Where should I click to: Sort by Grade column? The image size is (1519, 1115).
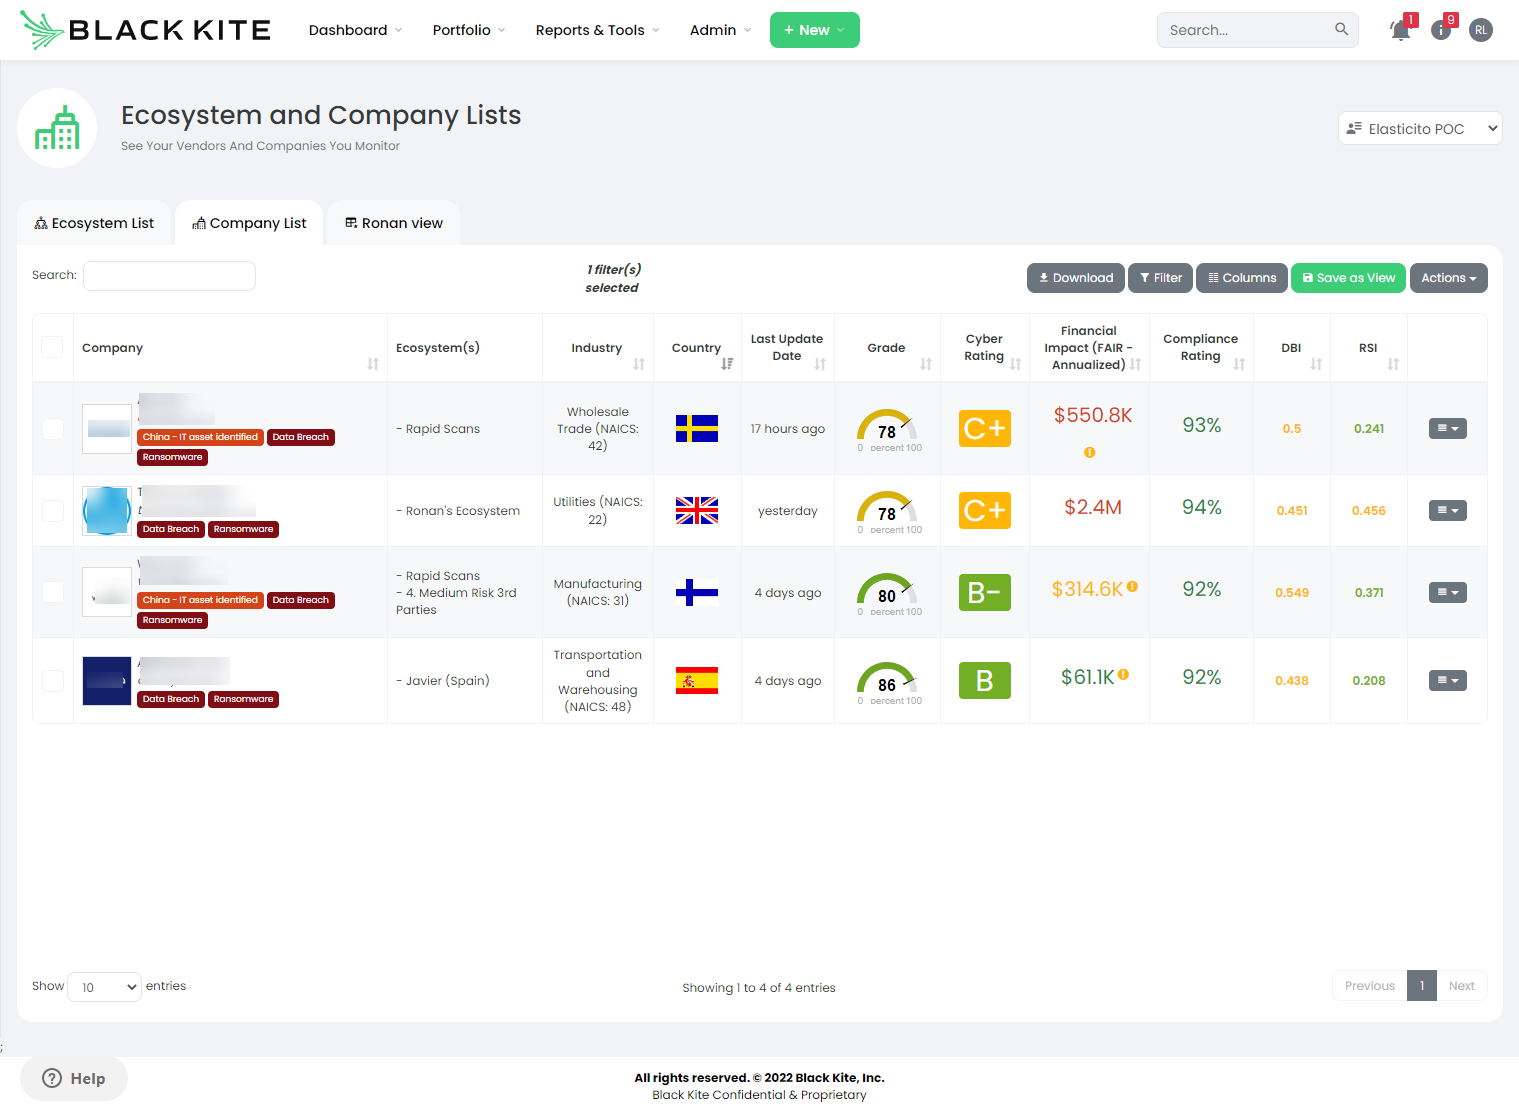click(x=926, y=364)
